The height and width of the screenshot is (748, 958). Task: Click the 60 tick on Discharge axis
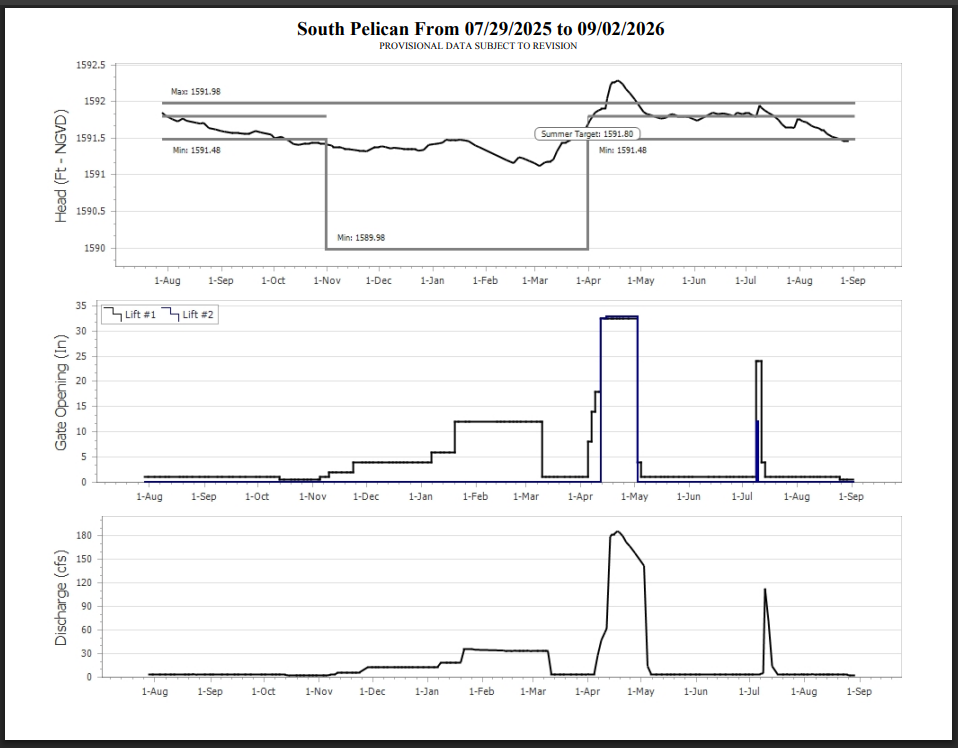tap(86, 630)
